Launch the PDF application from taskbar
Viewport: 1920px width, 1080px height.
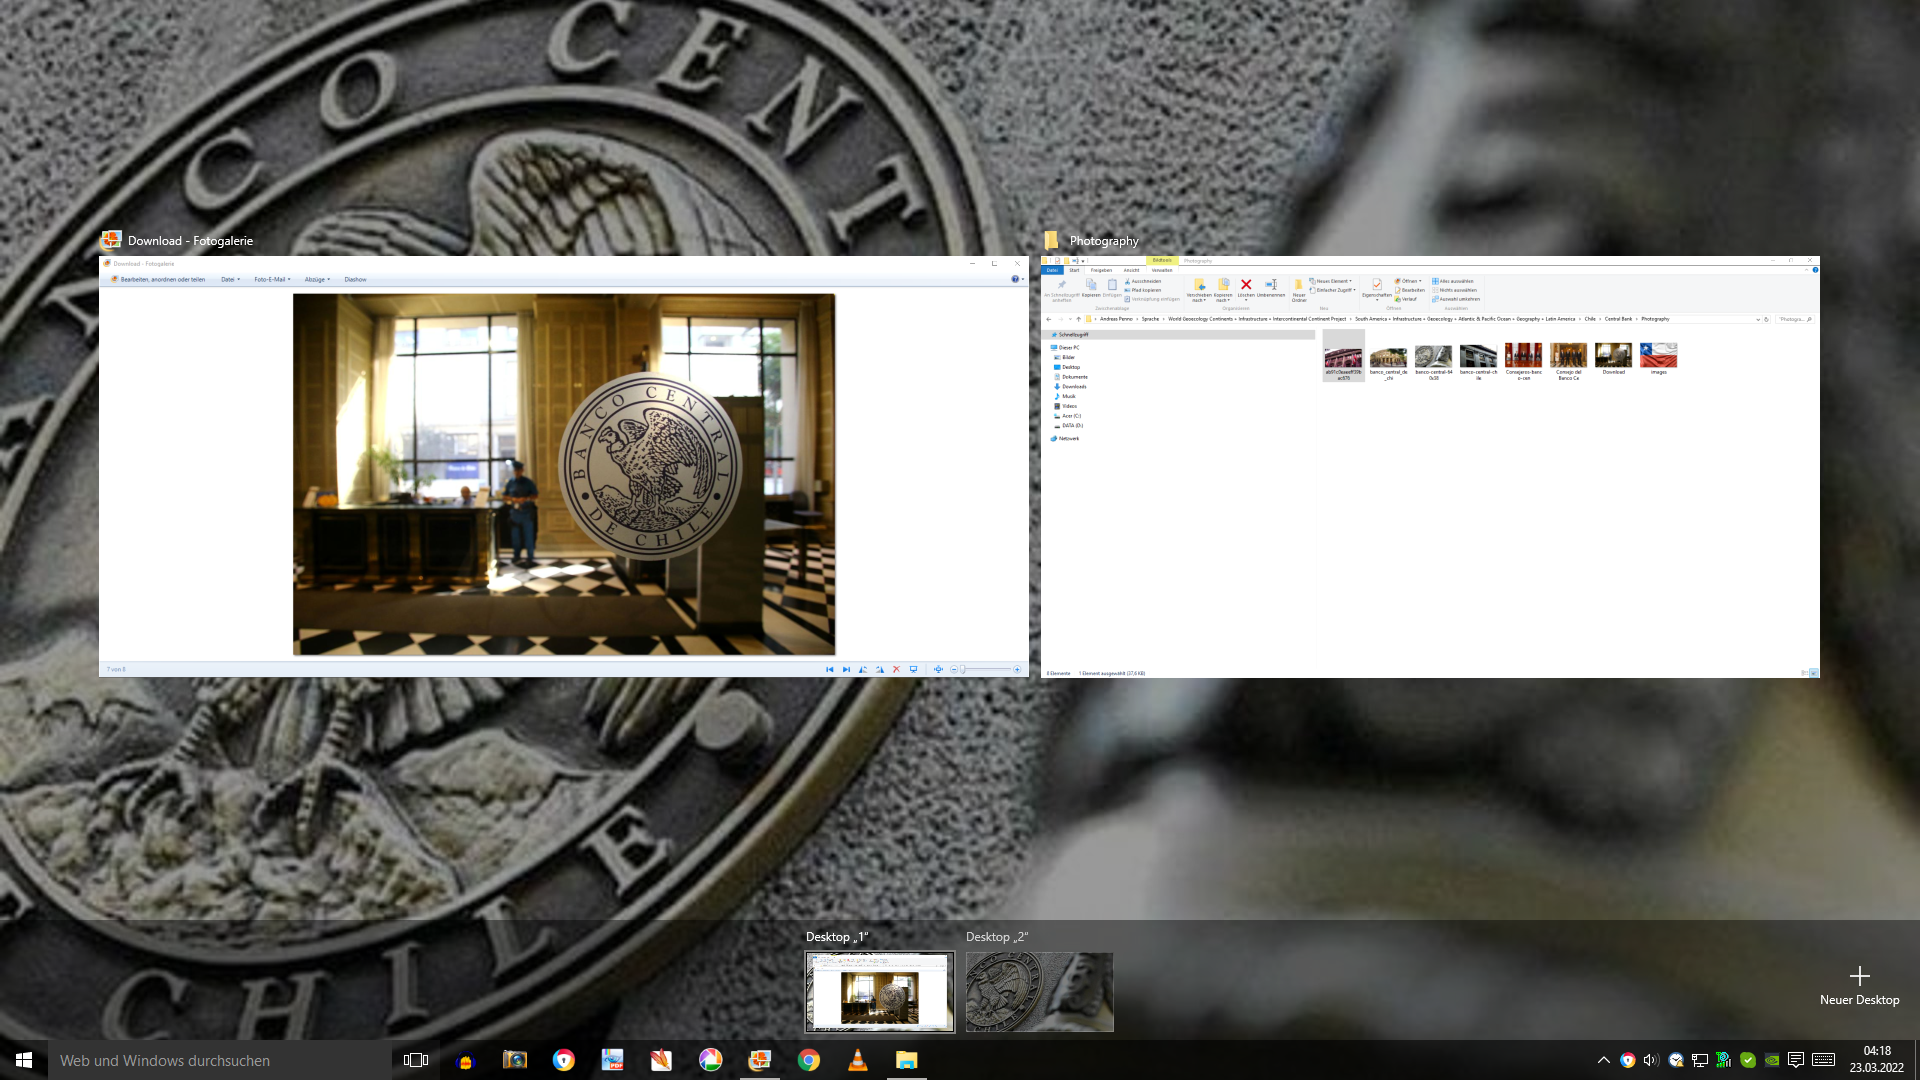(612, 1060)
